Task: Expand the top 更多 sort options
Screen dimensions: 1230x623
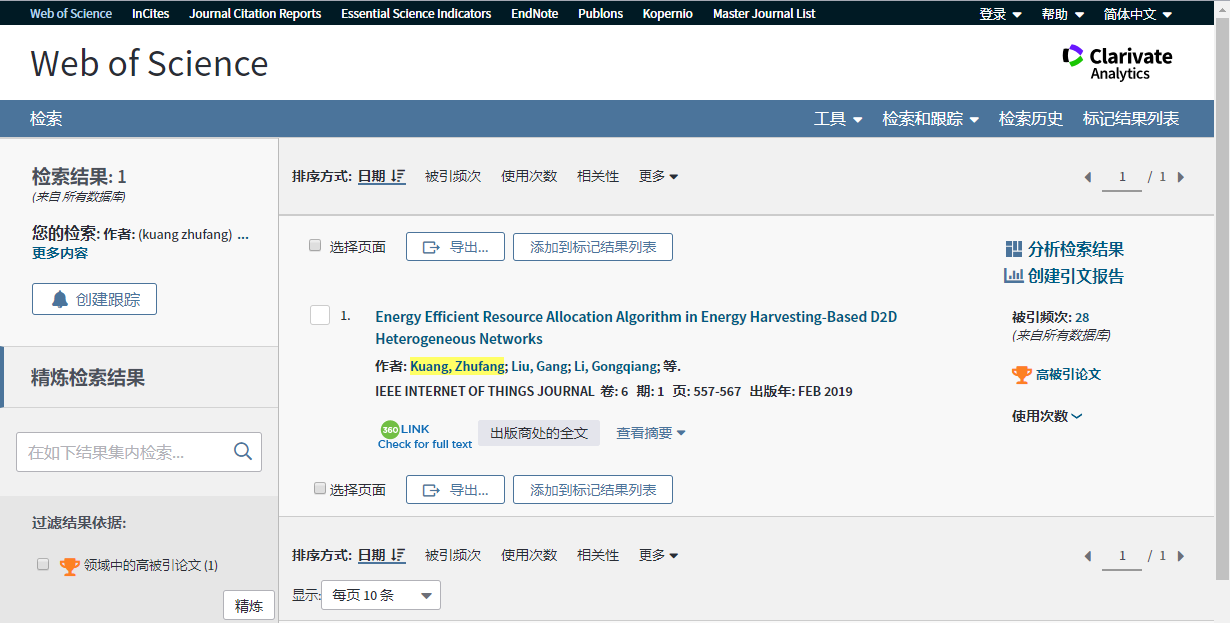Action: click(658, 176)
